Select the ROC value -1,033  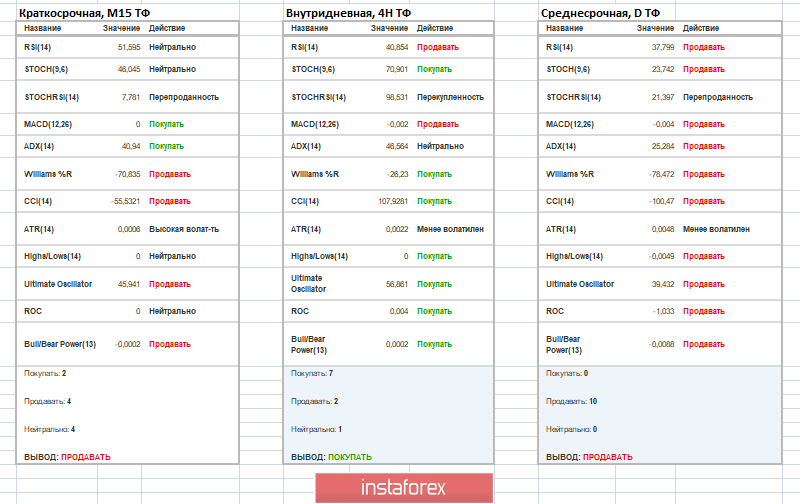664,311
